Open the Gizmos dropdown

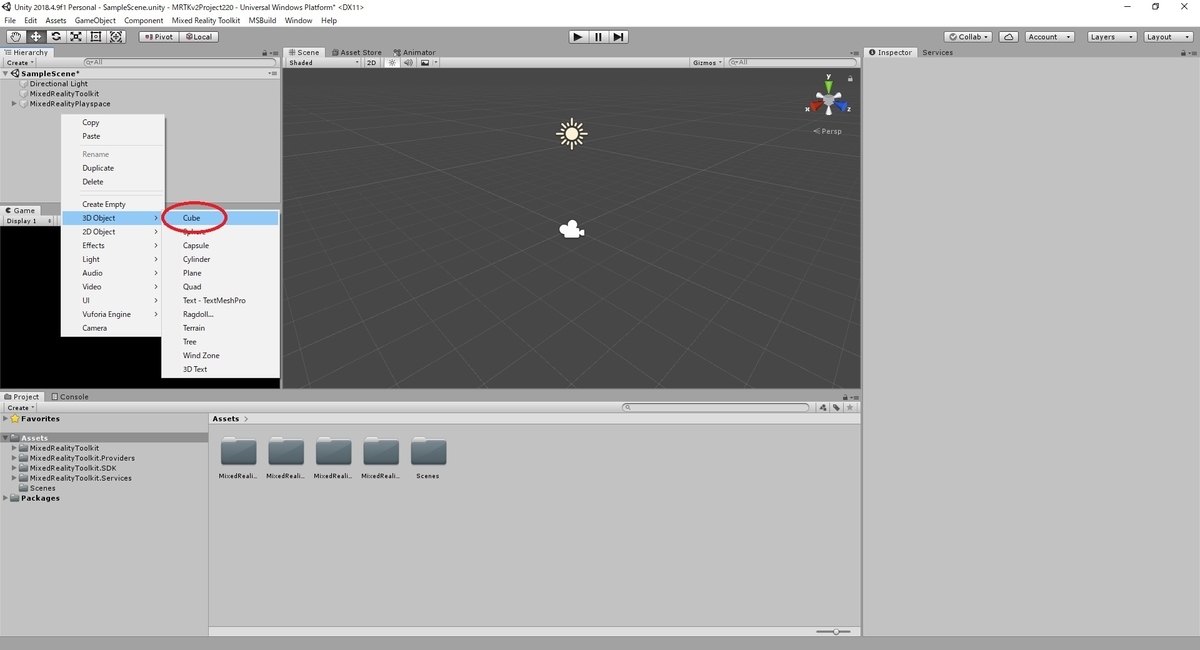point(707,63)
